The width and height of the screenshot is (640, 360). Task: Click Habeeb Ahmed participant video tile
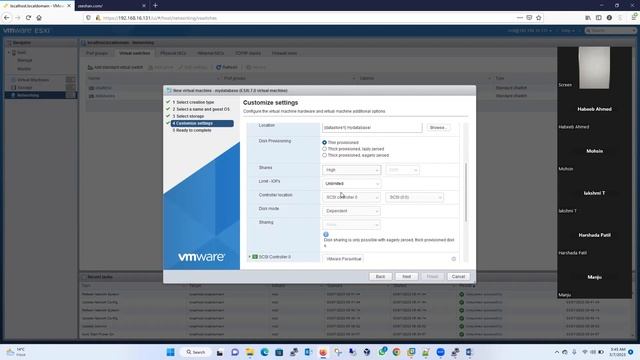click(x=594, y=109)
